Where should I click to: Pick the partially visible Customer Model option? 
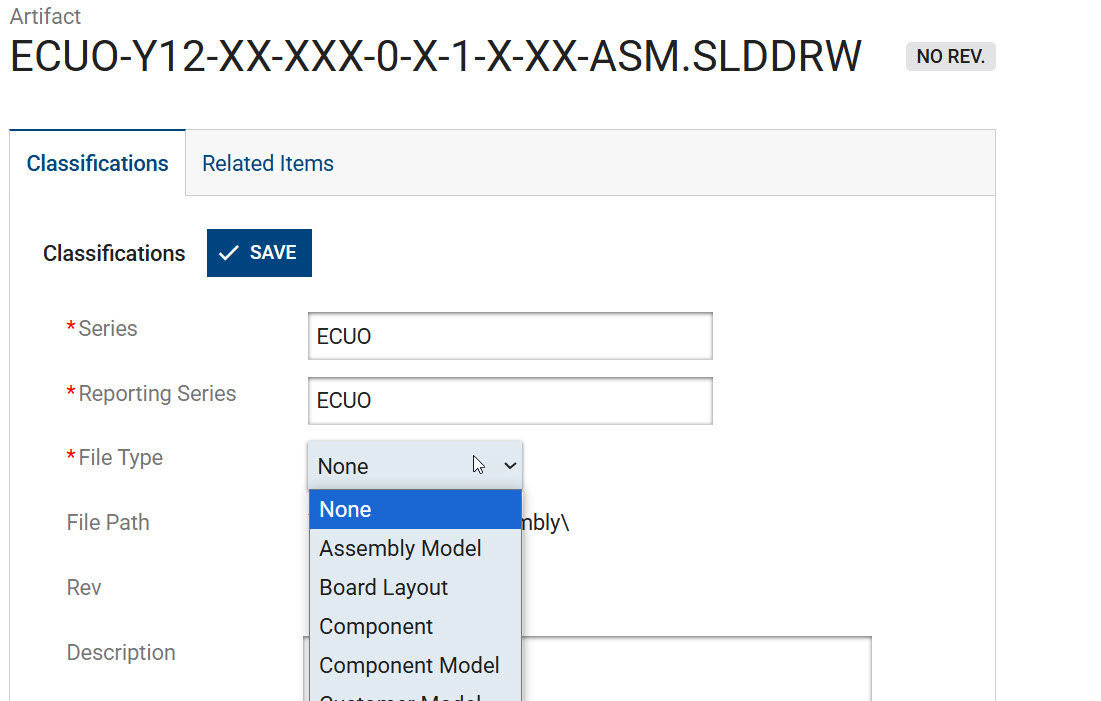point(400,696)
